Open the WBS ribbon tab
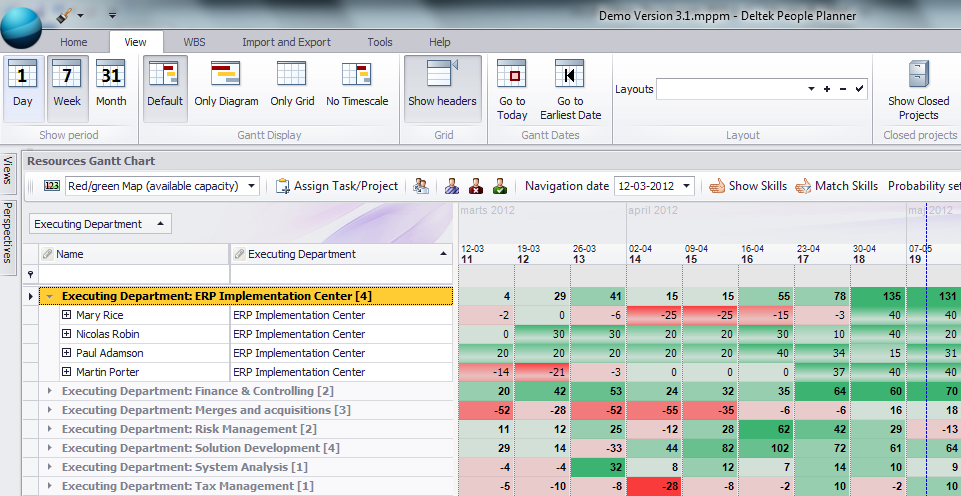Image resolution: width=961 pixels, height=496 pixels. pos(194,42)
